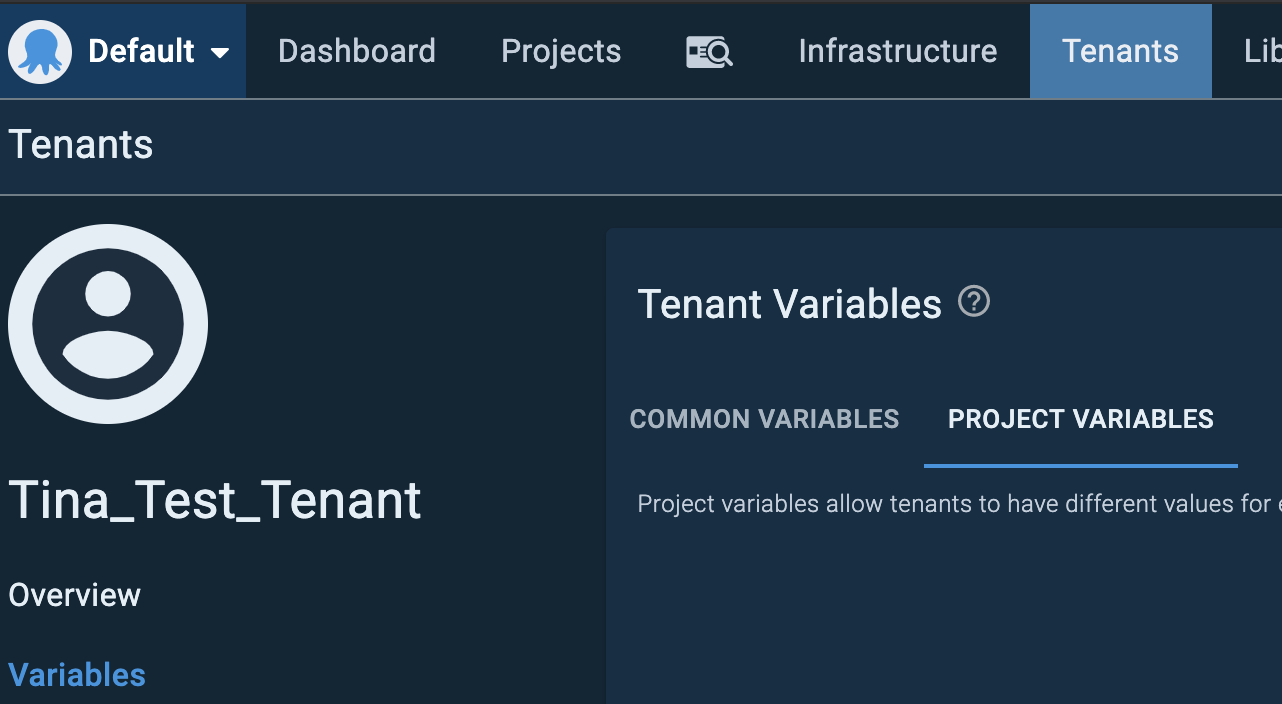Click the Octopus Deploy octopus logo
The height and width of the screenshot is (704, 1282).
tap(39, 50)
